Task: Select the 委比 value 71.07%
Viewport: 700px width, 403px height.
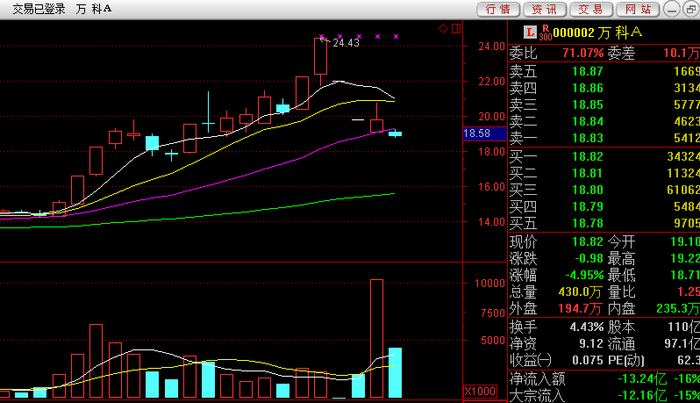Action: click(583, 53)
